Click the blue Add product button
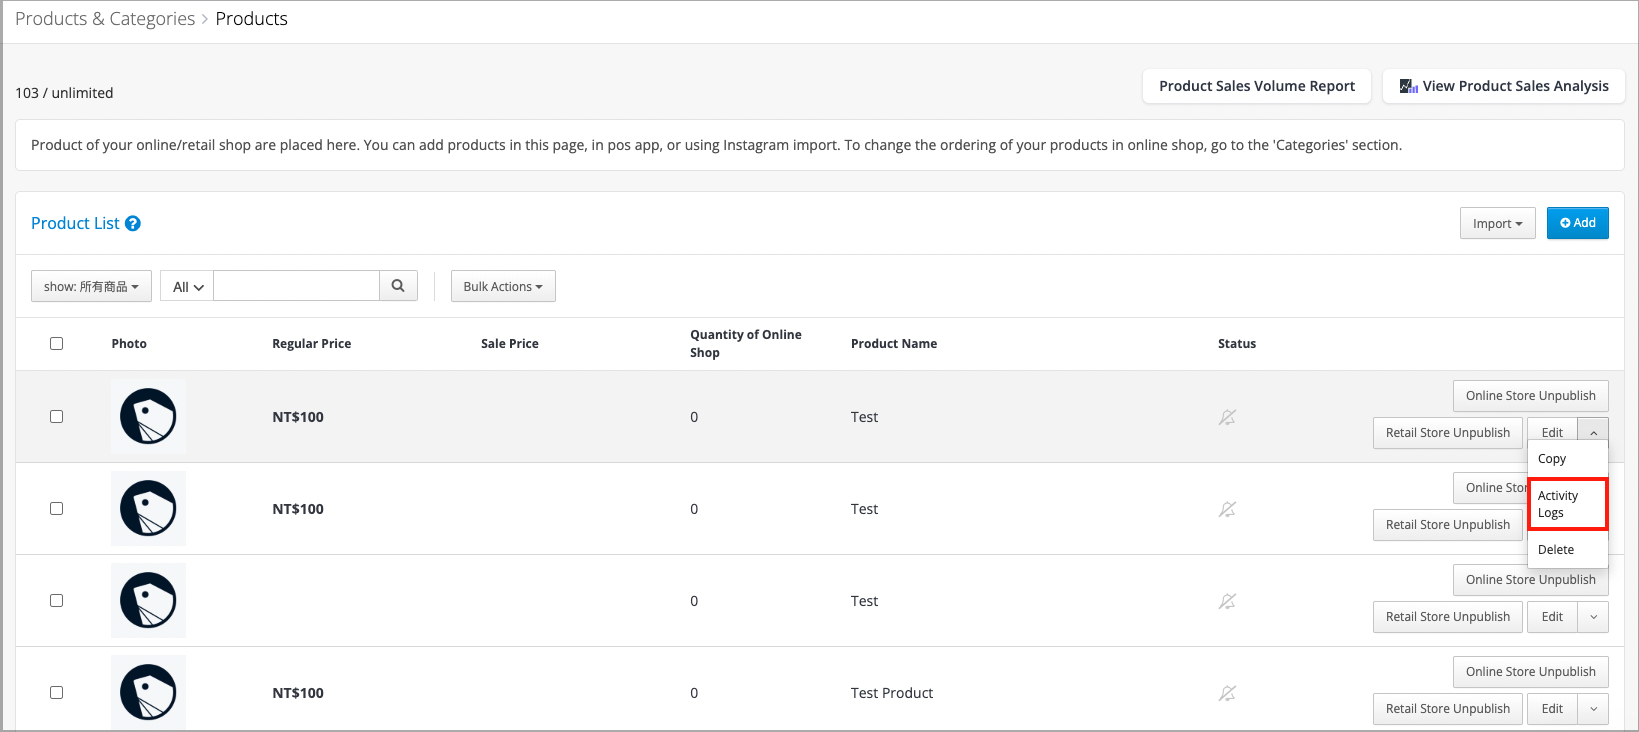 (x=1577, y=223)
